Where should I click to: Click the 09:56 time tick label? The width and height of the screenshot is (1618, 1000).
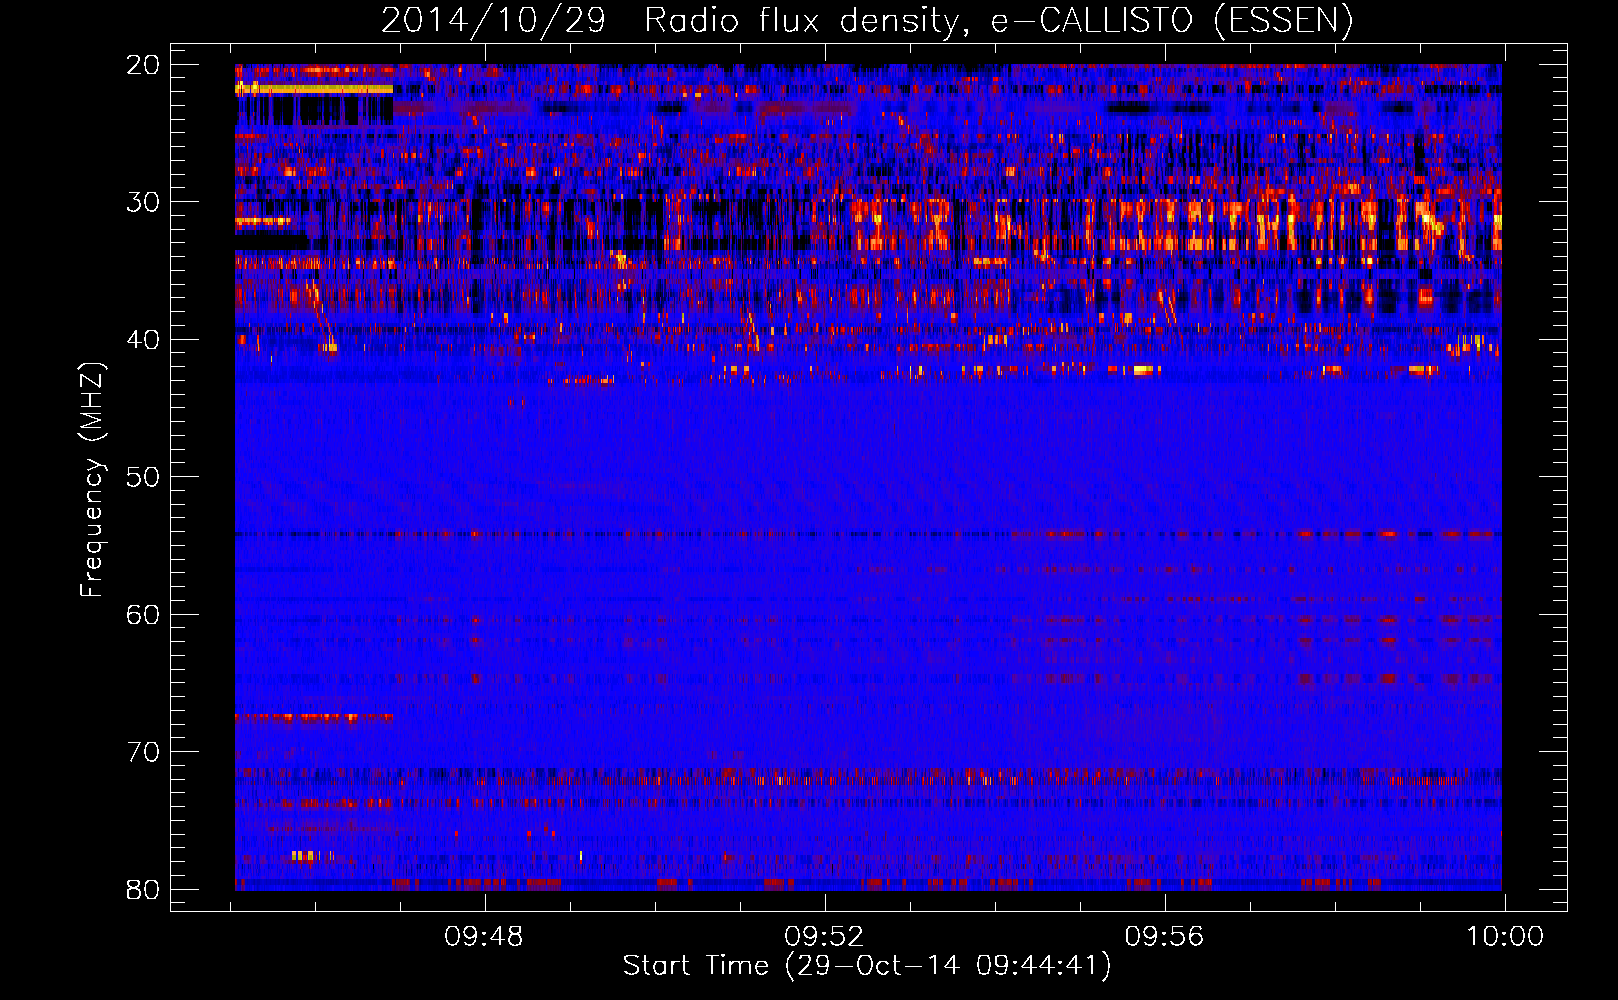point(1164,937)
